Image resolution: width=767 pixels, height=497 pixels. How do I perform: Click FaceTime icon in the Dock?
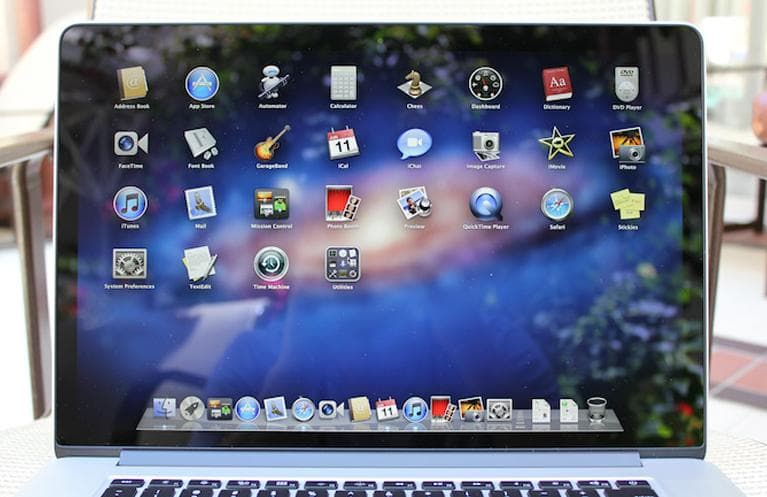click(331, 409)
